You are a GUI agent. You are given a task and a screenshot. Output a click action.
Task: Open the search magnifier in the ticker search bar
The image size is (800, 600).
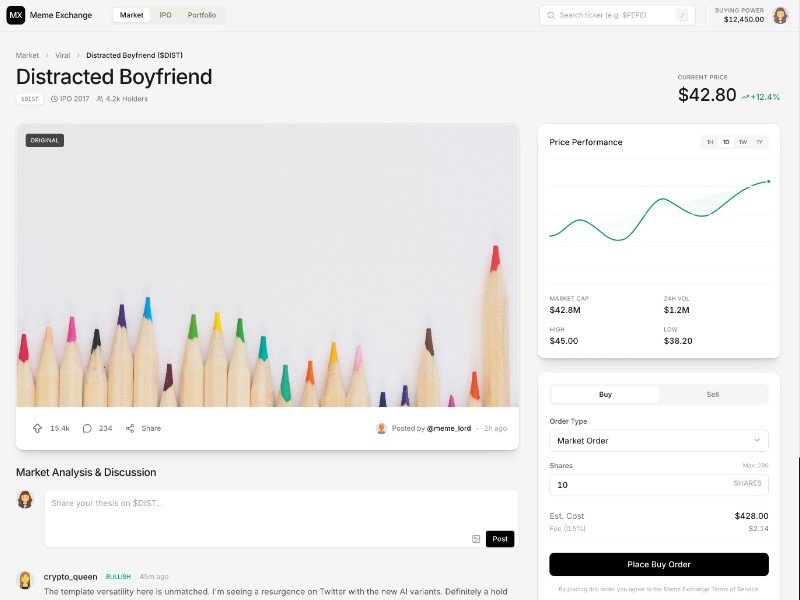pyautogui.click(x=549, y=15)
